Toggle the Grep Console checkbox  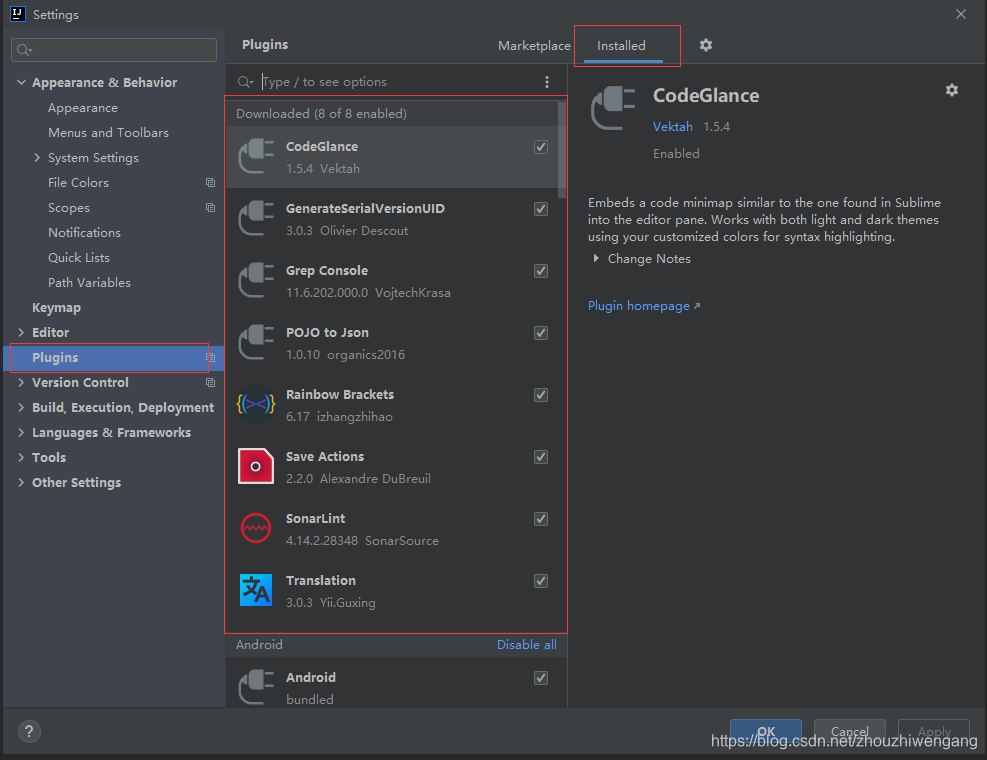(x=541, y=271)
